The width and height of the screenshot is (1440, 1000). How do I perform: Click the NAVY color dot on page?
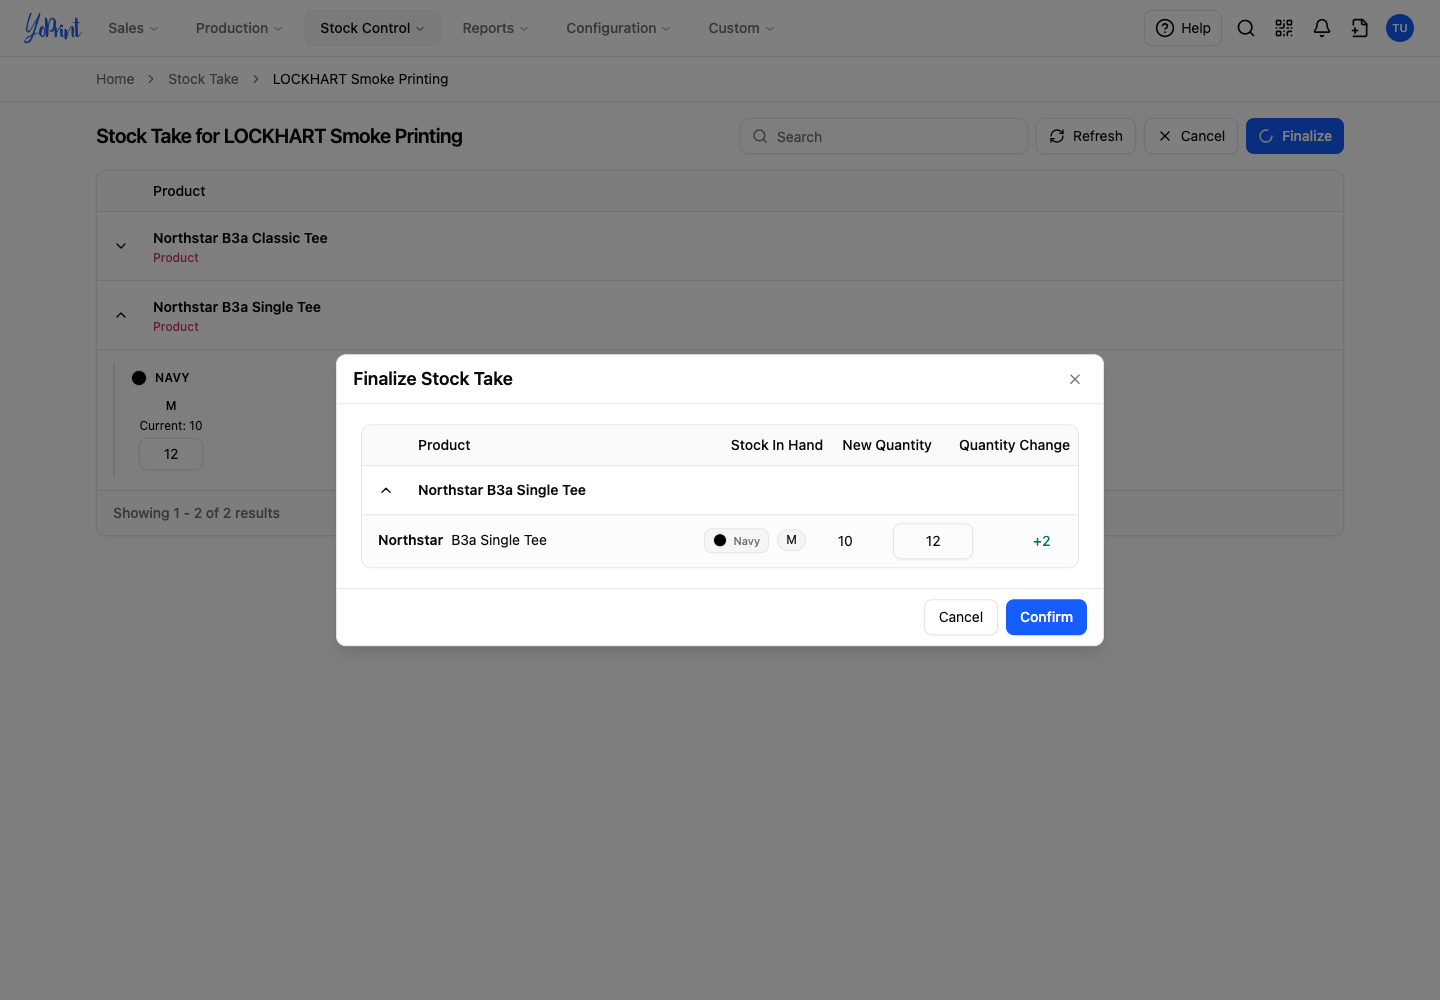(x=139, y=378)
